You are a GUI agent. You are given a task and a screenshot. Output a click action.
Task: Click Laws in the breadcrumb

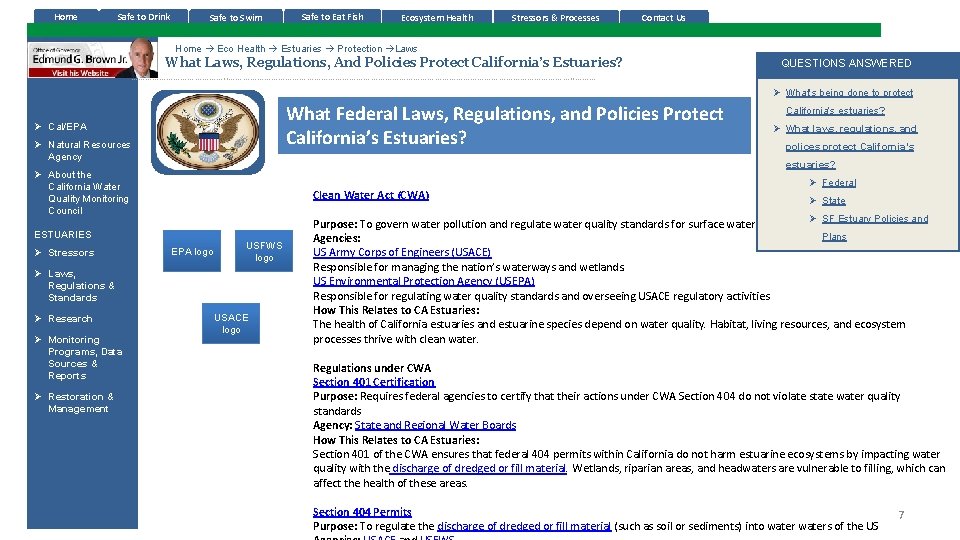[406, 48]
